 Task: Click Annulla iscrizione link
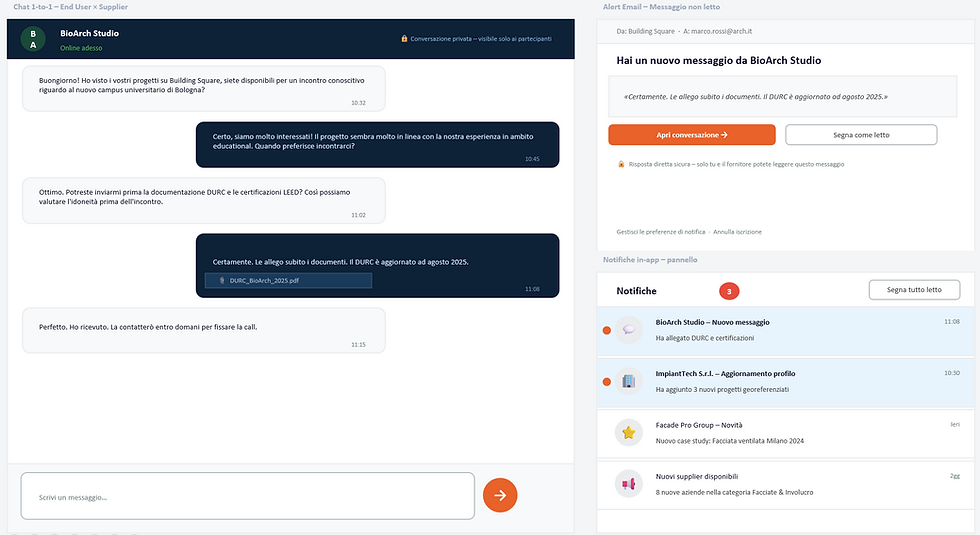[738, 232]
